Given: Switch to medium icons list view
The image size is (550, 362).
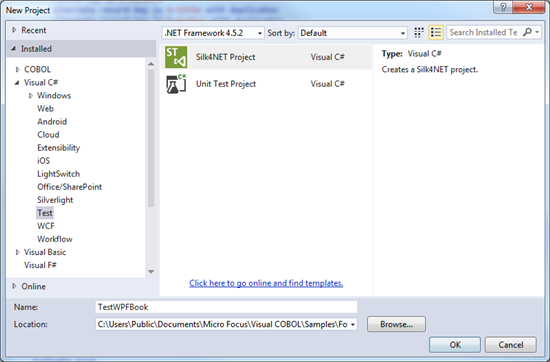Looking at the screenshot, I should click(x=436, y=33).
